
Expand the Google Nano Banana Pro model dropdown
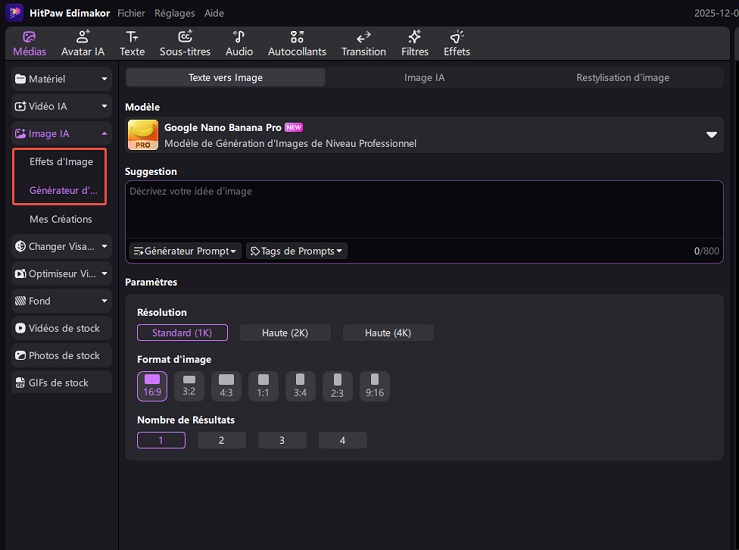(x=712, y=135)
